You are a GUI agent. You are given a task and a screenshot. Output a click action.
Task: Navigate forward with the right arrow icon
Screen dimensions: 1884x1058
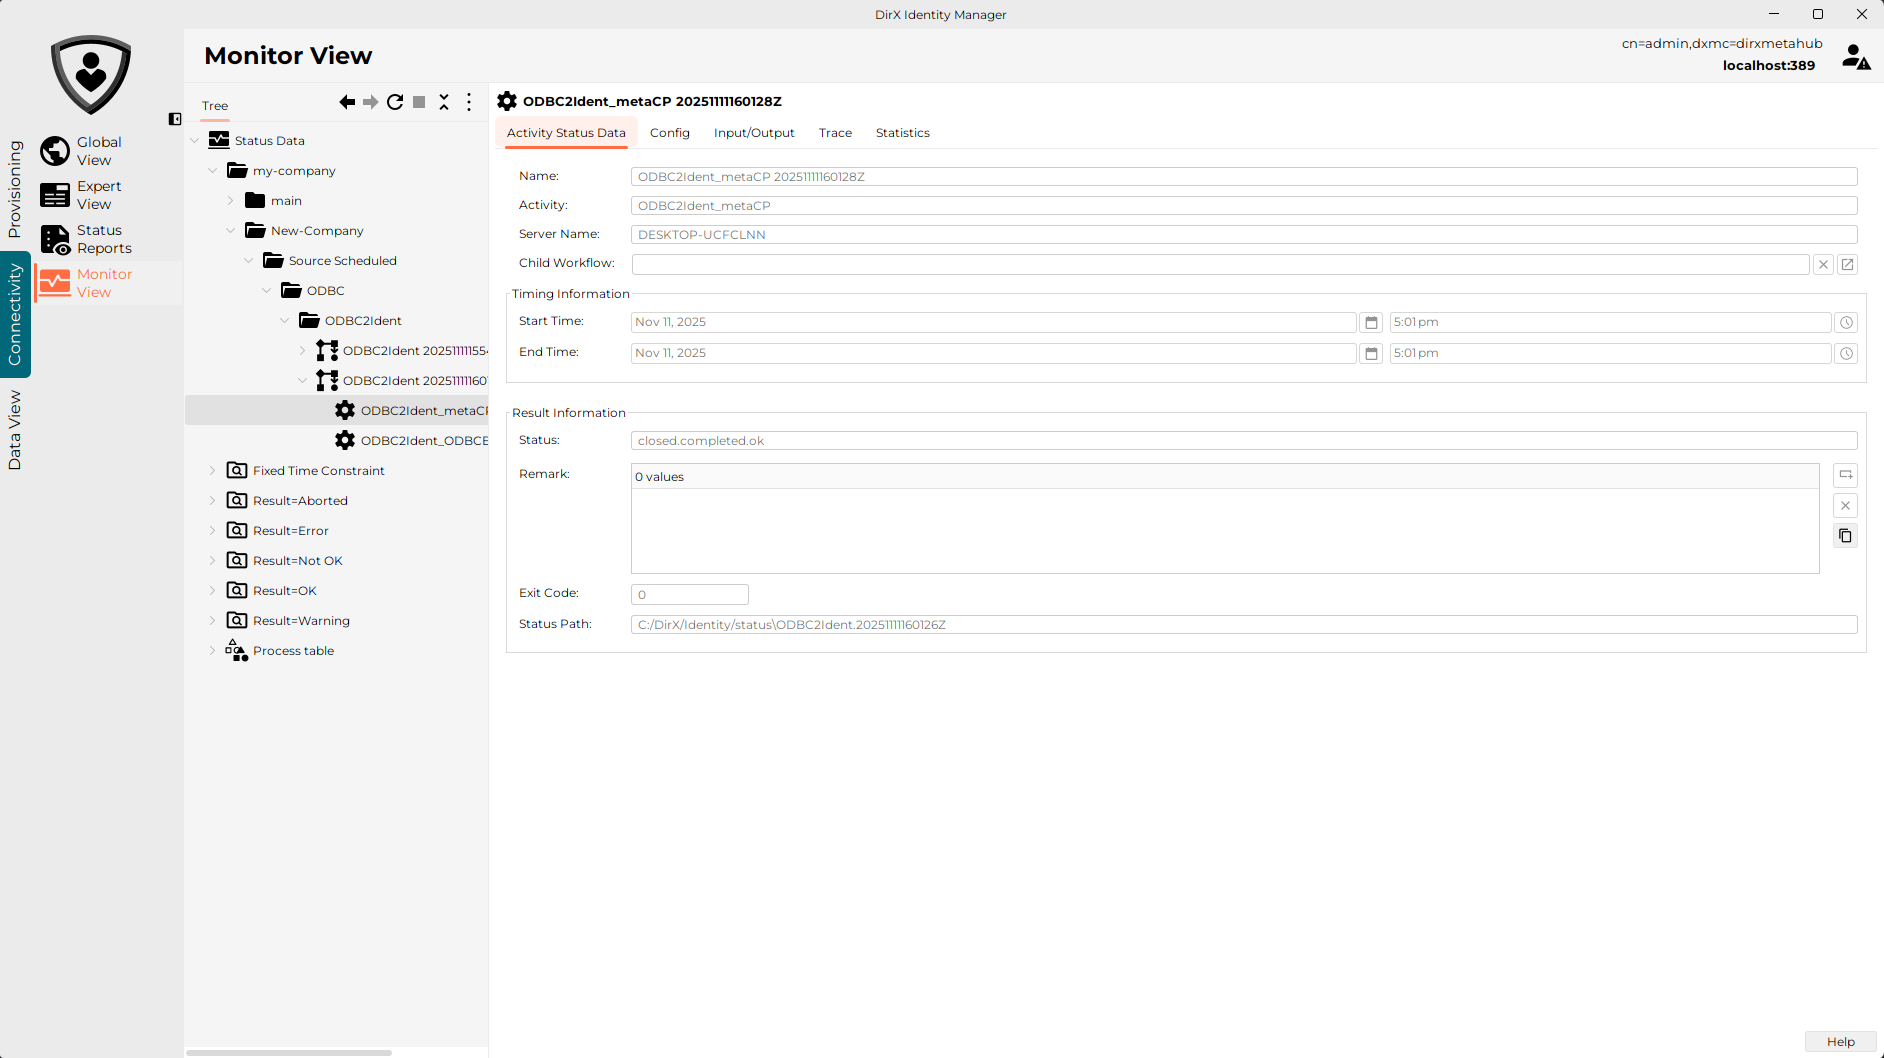click(x=371, y=102)
